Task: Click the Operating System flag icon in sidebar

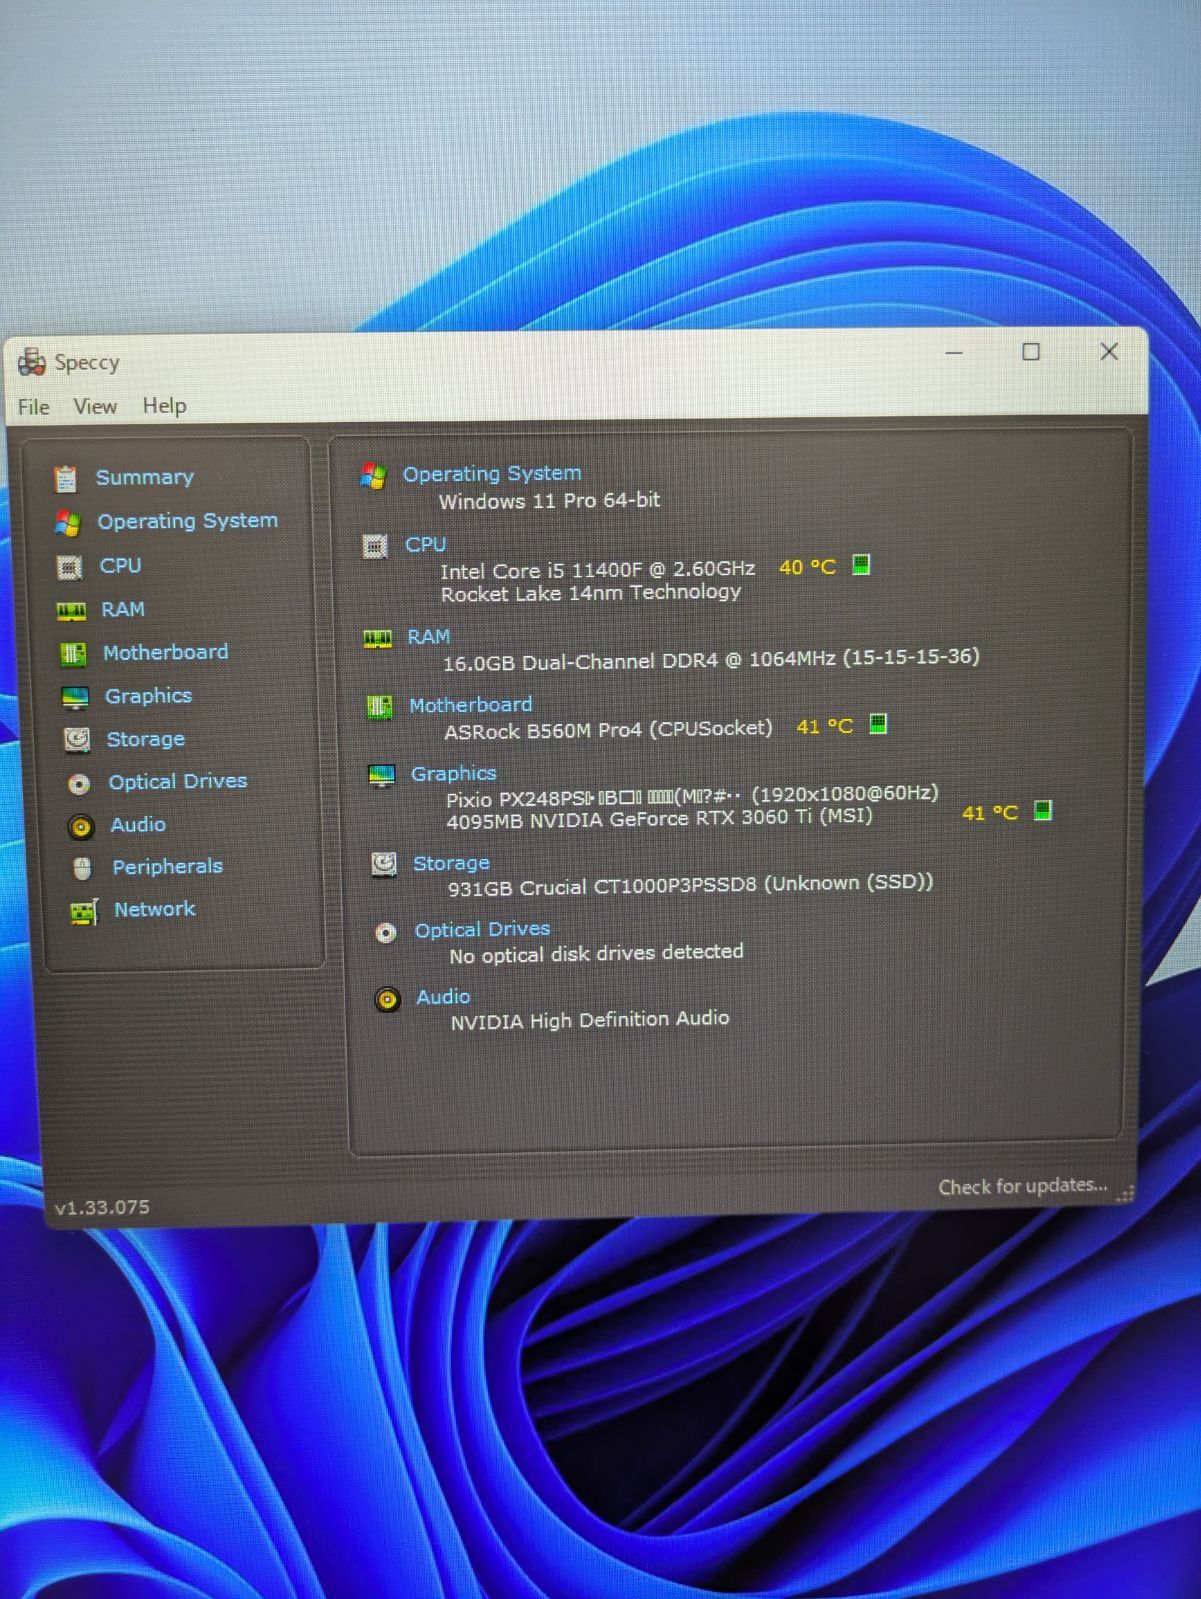Action: 68,522
